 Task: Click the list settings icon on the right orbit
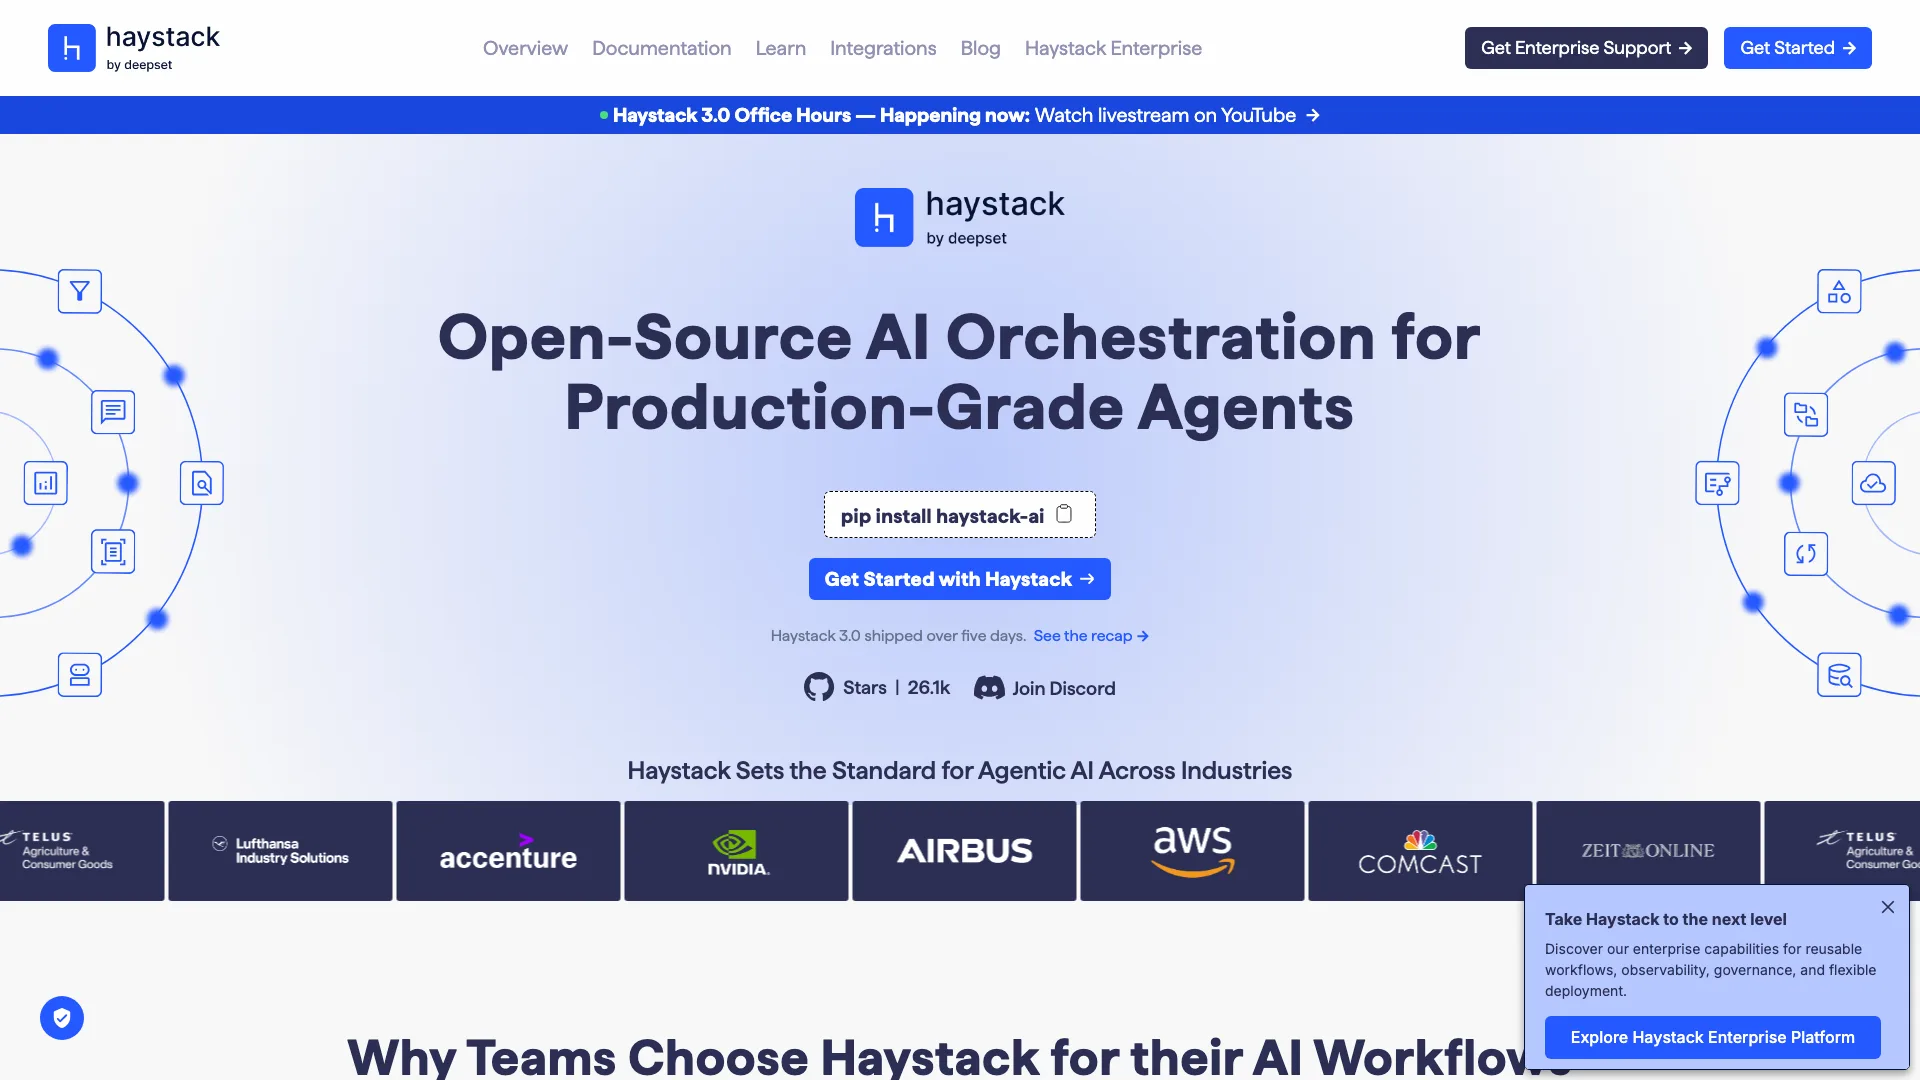(1718, 484)
